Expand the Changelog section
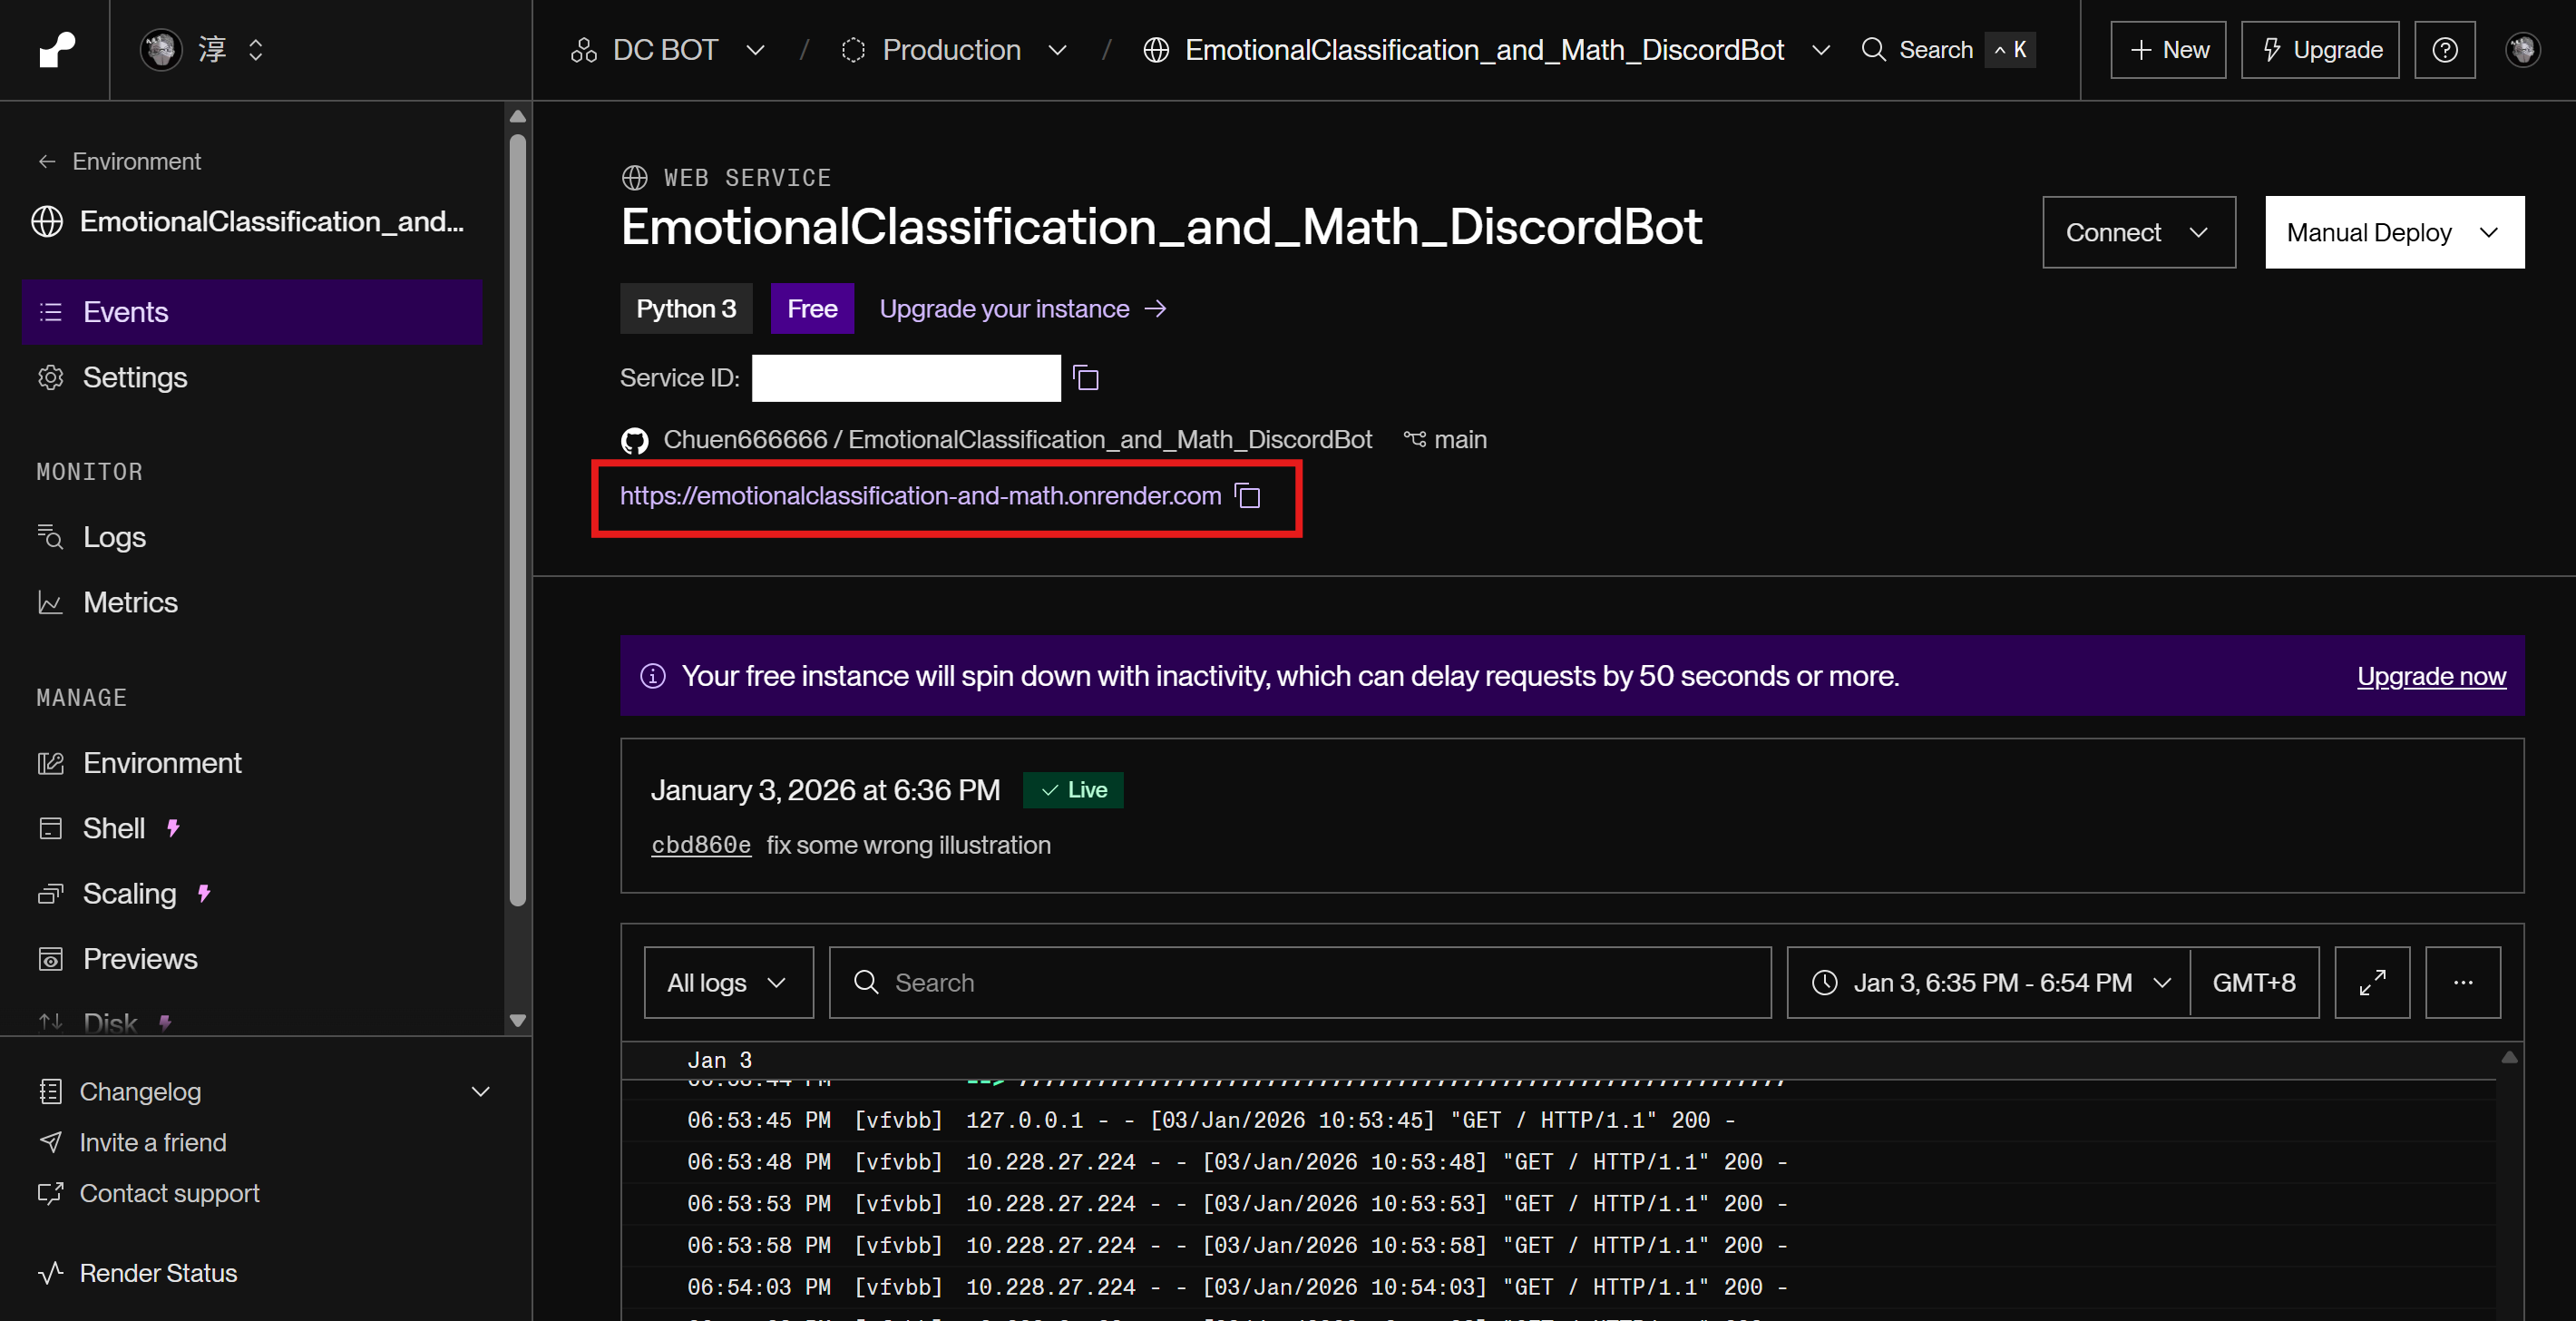The image size is (2576, 1321). coord(480,1091)
